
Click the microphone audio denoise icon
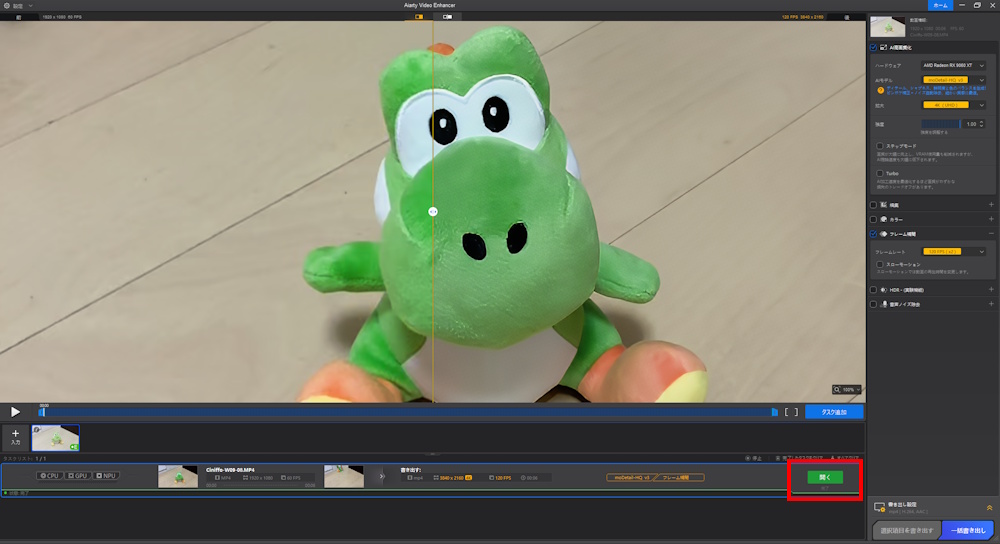click(884, 305)
